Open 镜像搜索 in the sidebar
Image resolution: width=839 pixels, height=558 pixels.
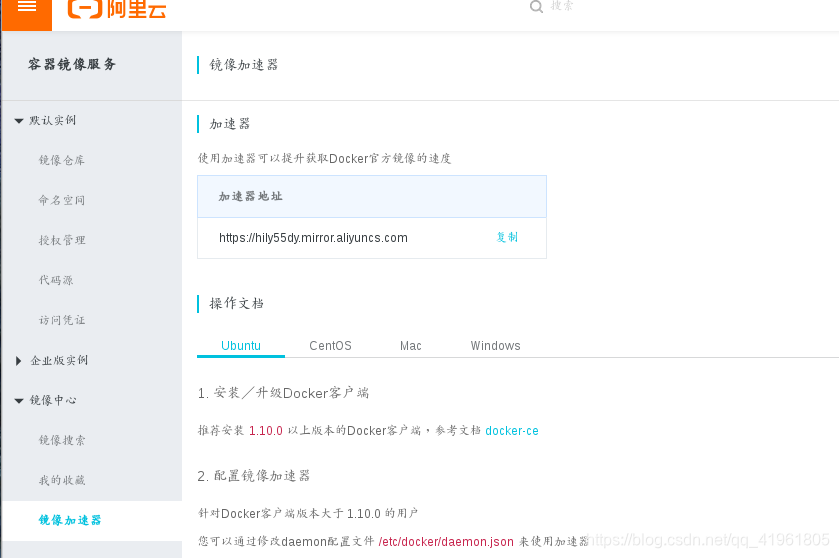tap(62, 440)
